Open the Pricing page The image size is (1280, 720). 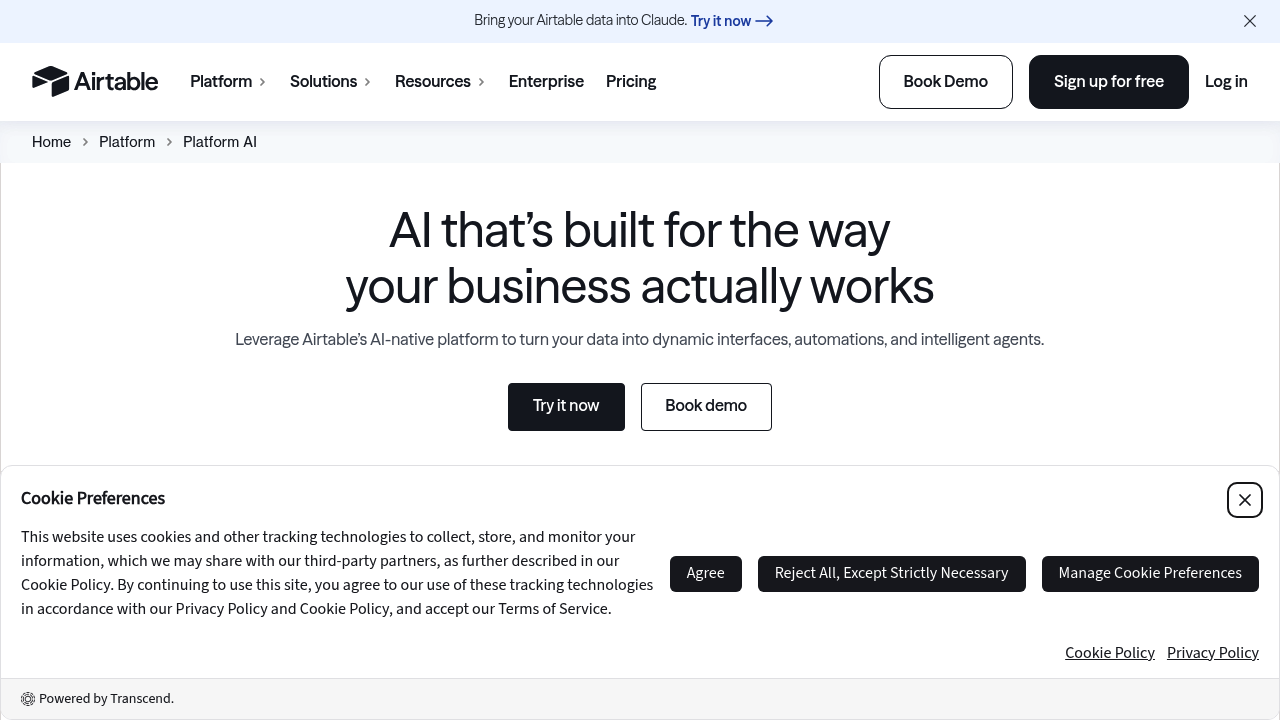(631, 82)
